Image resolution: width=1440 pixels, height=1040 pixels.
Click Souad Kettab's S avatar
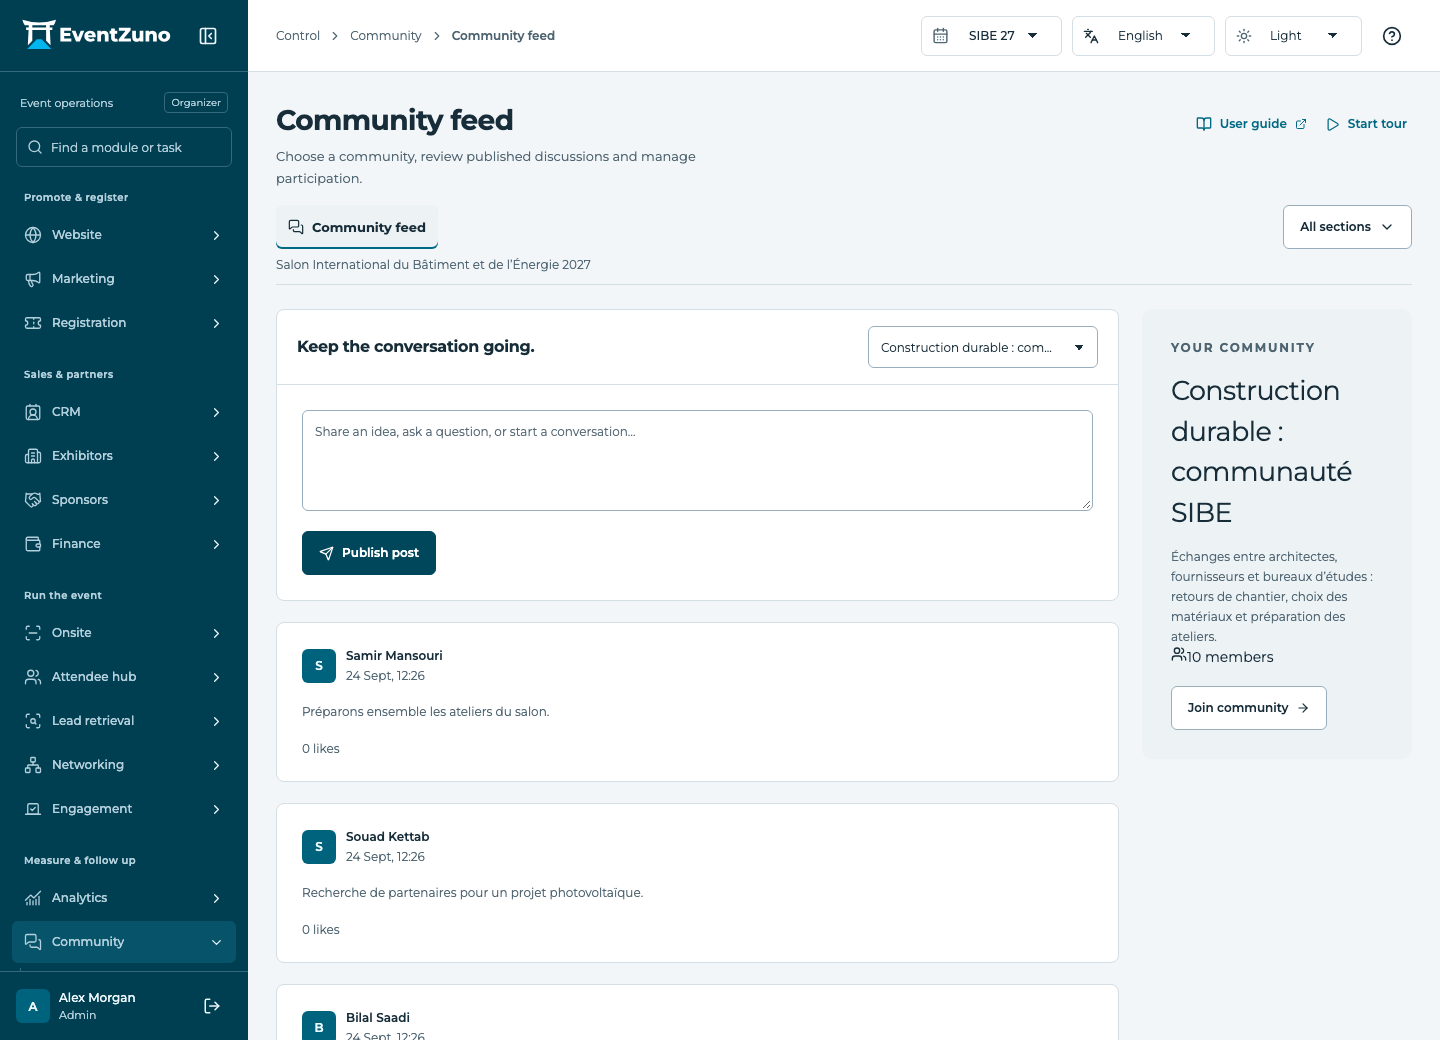pyautogui.click(x=319, y=847)
